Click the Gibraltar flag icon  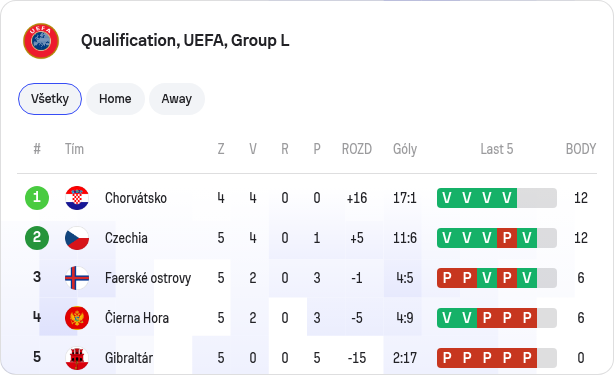pos(77,358)
